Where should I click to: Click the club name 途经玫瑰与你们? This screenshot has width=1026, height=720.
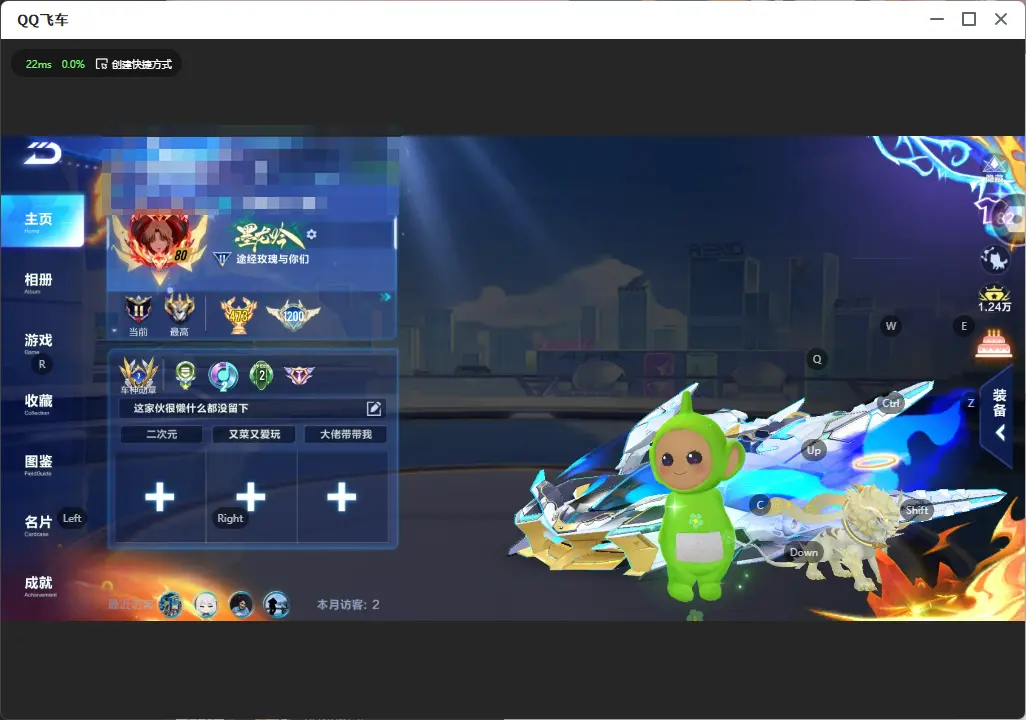[x=272, y=259]
